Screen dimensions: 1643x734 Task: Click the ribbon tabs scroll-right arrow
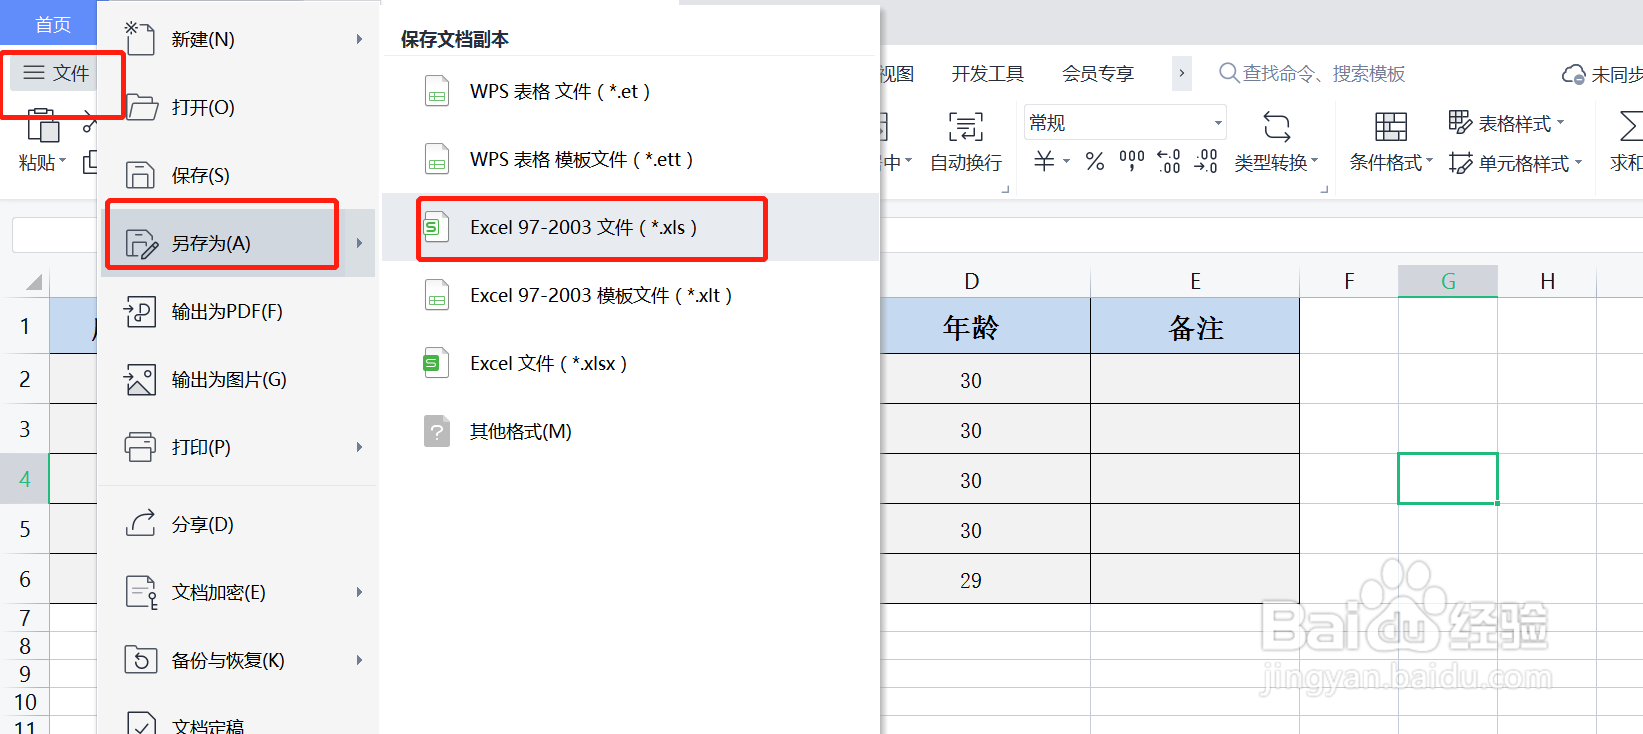1182,73
